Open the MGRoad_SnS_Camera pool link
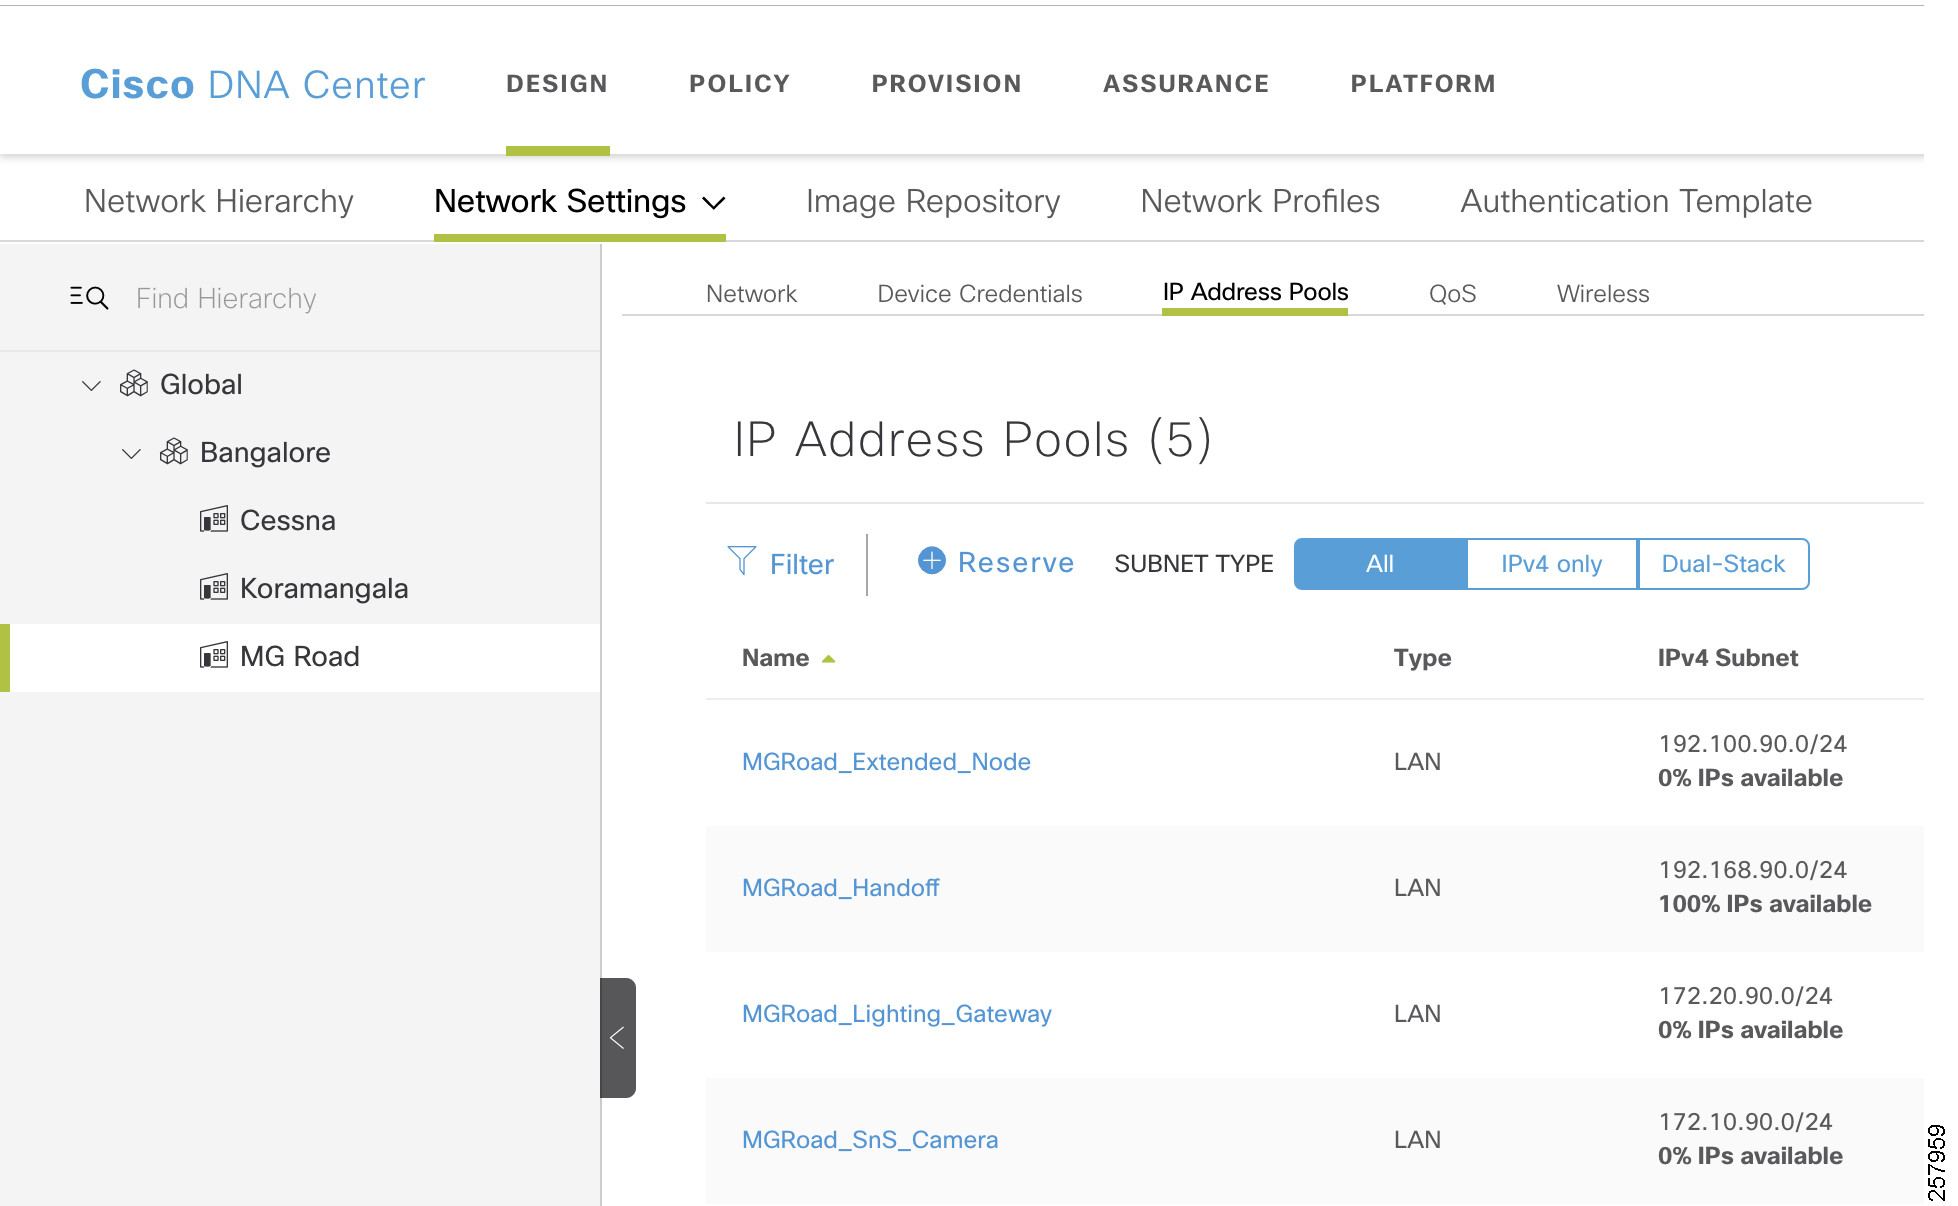1958x1206 pixels. tap(869, 1140)
